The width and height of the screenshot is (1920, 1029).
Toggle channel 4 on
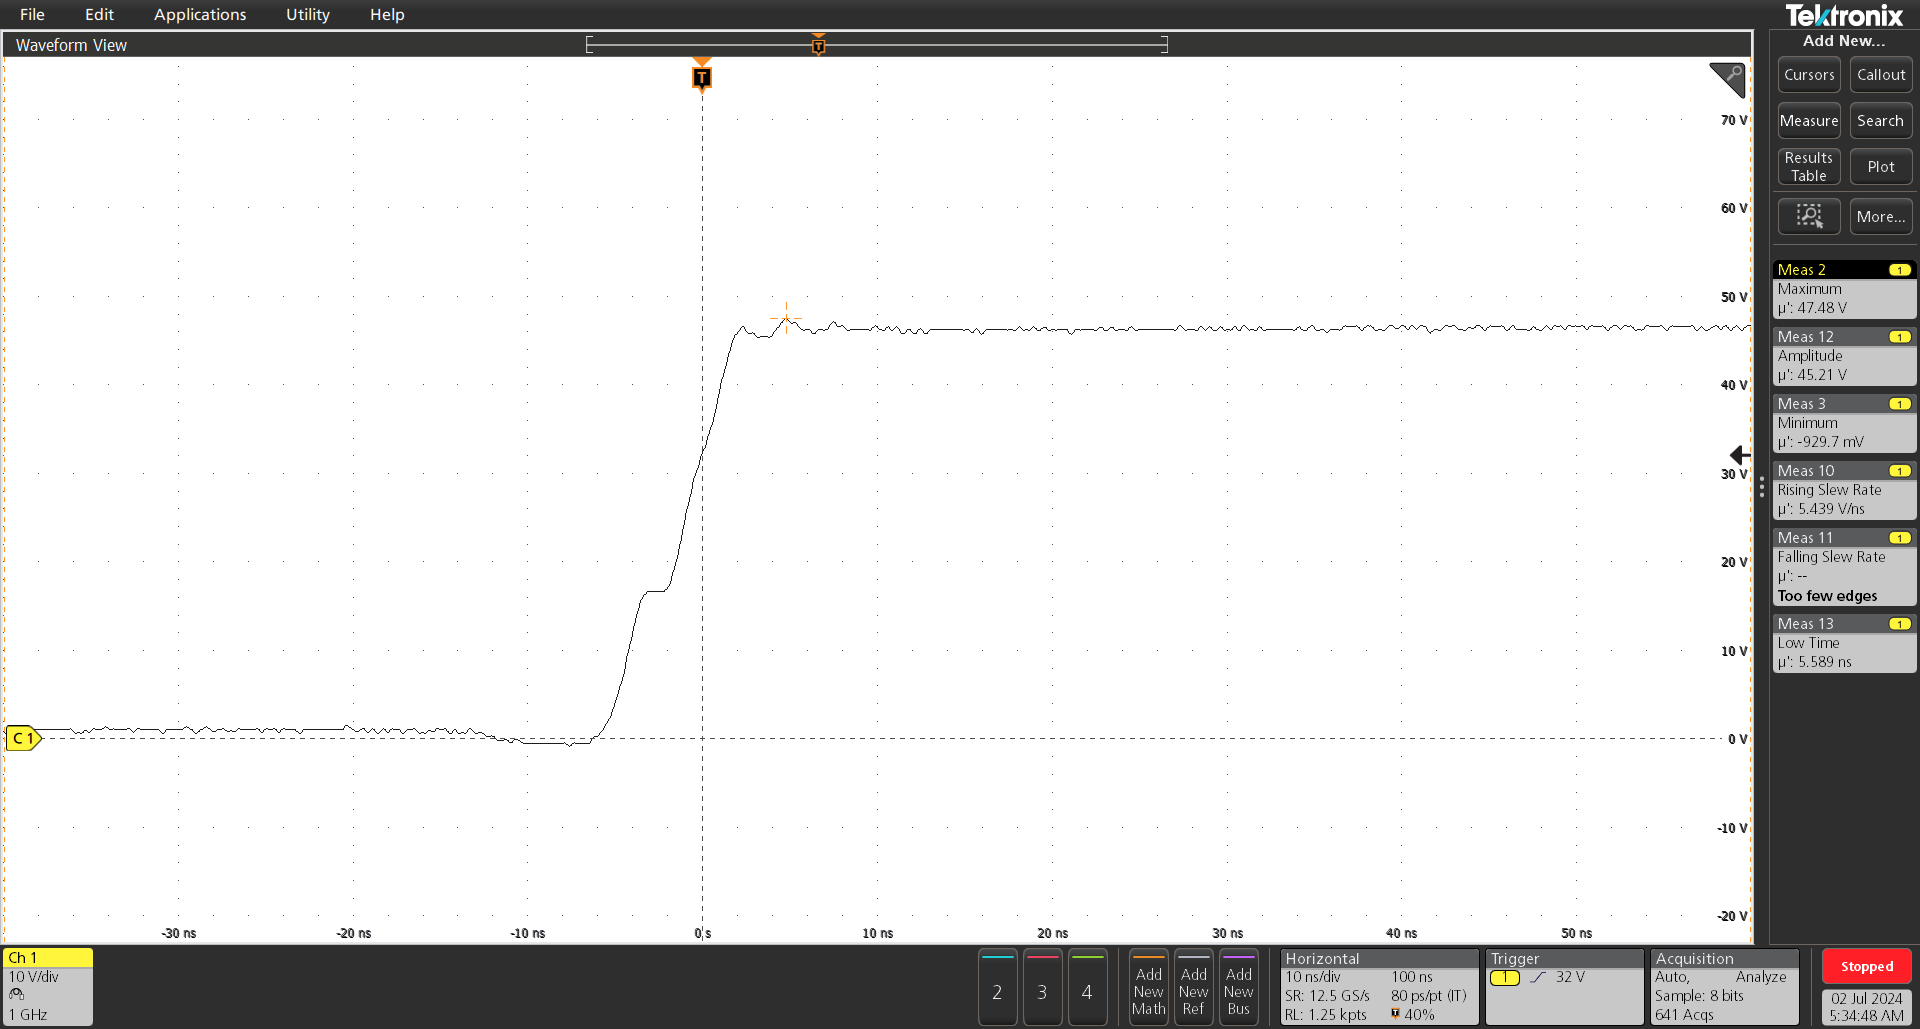1087,988
